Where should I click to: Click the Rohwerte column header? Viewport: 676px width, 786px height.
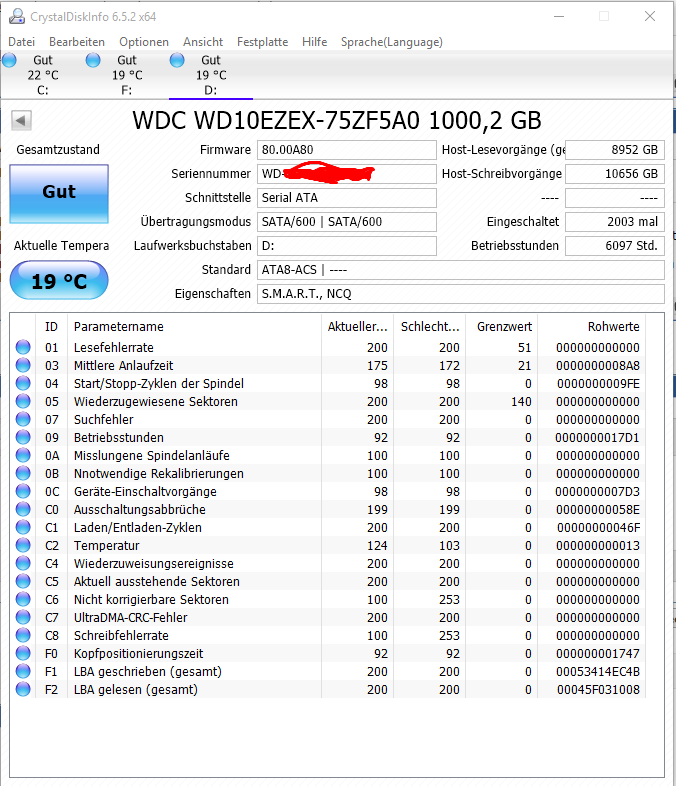pos(592,327)
